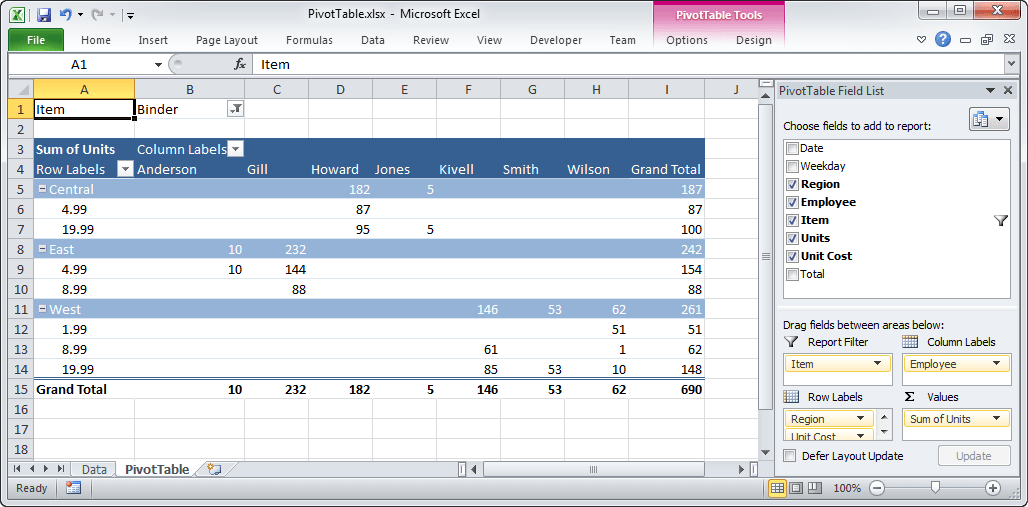Image resolution: width=1028 pixels, height=507 pixels.
Task: Open the Row Labels filter dropdown
Action: pyautogui.click(x=125, y=169)
